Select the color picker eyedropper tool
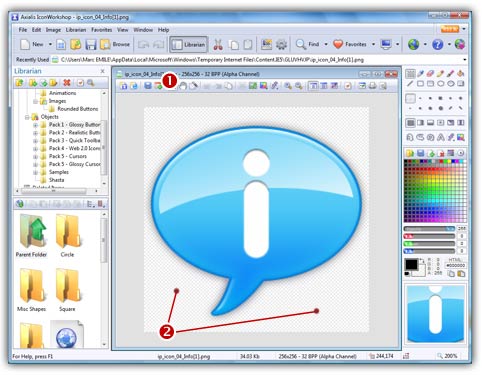The image size is (482, 375). pyautogui.click(x=420, y=73)
